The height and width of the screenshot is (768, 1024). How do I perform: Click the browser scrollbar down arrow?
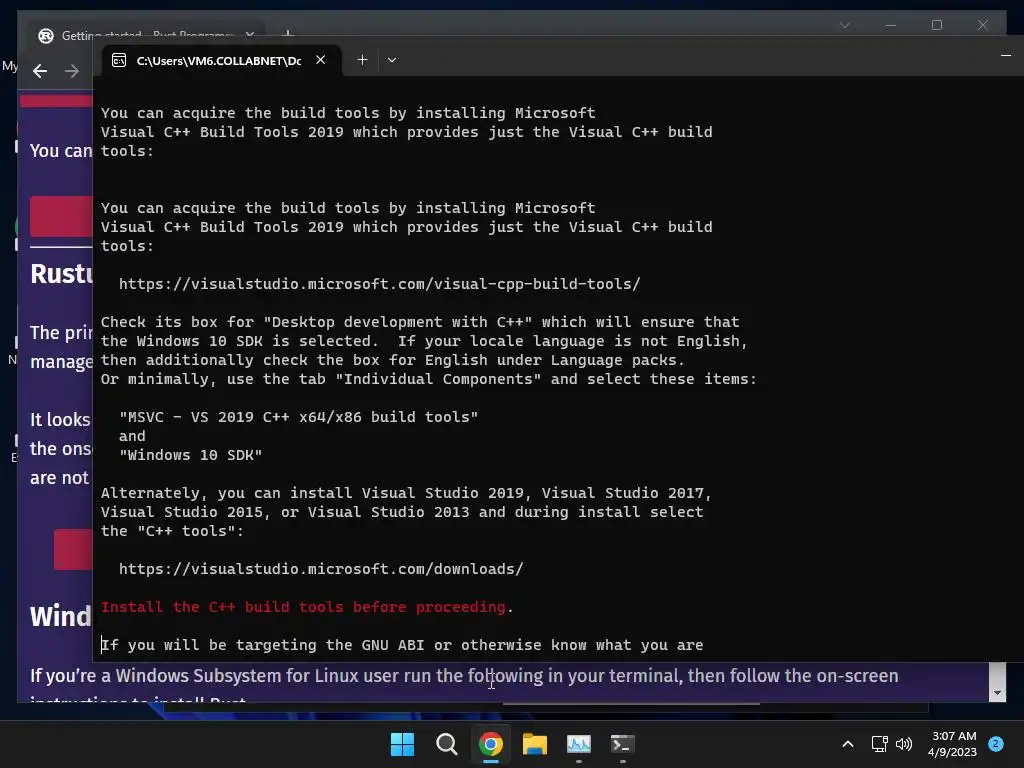(997, 693)
